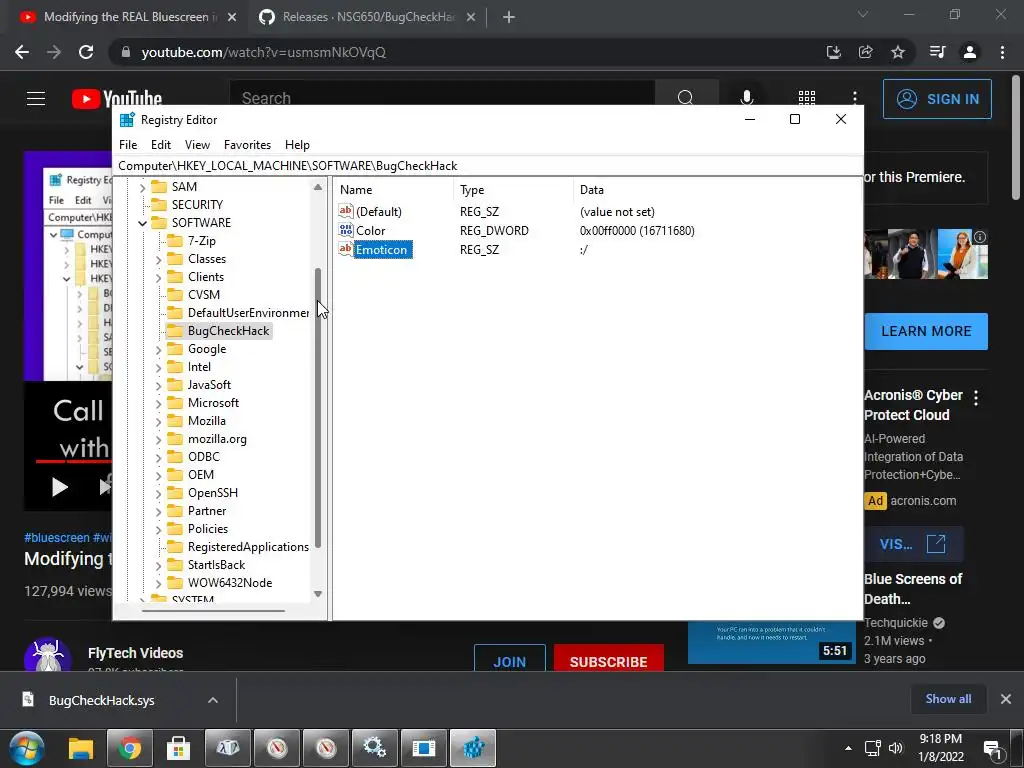
Task: Click the SIGN IN button
Action: [937, 99]
